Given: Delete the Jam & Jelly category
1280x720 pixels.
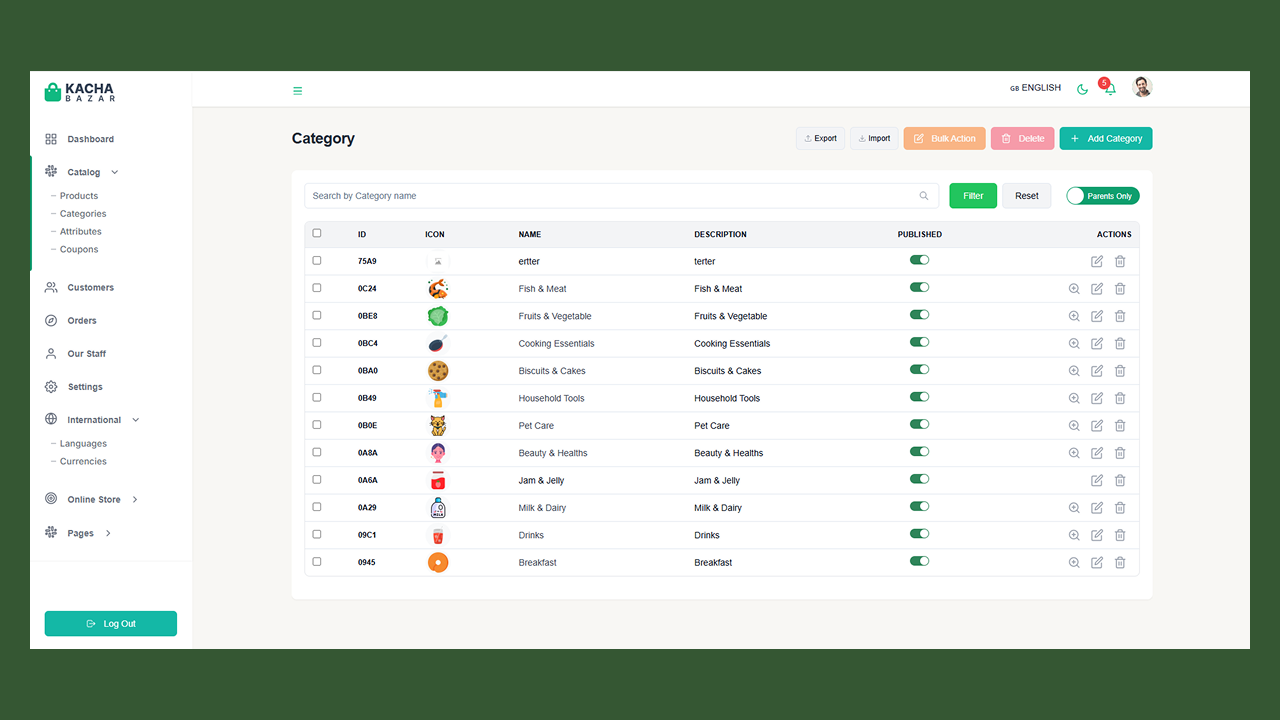Looking at the screenshot, I should [1120, 480].
